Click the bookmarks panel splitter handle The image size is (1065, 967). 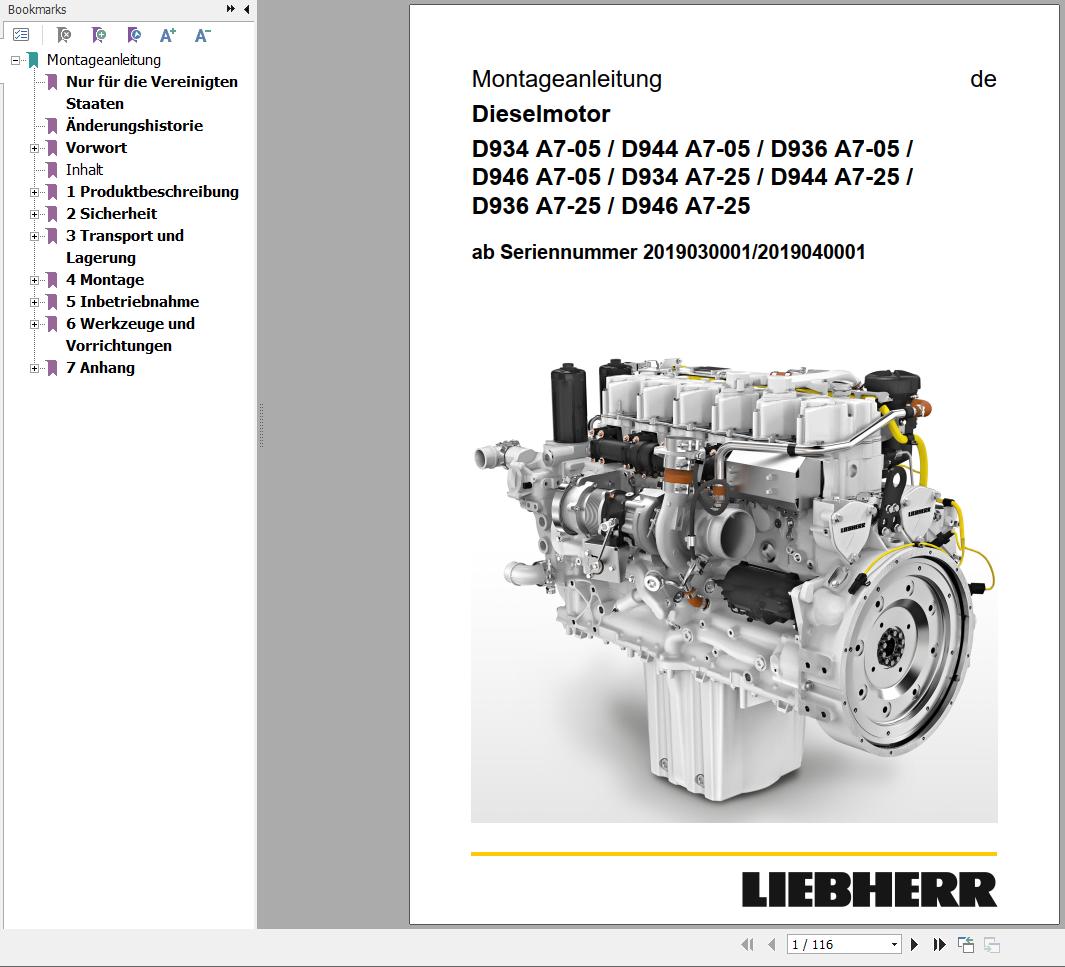[x=261, y=426]
